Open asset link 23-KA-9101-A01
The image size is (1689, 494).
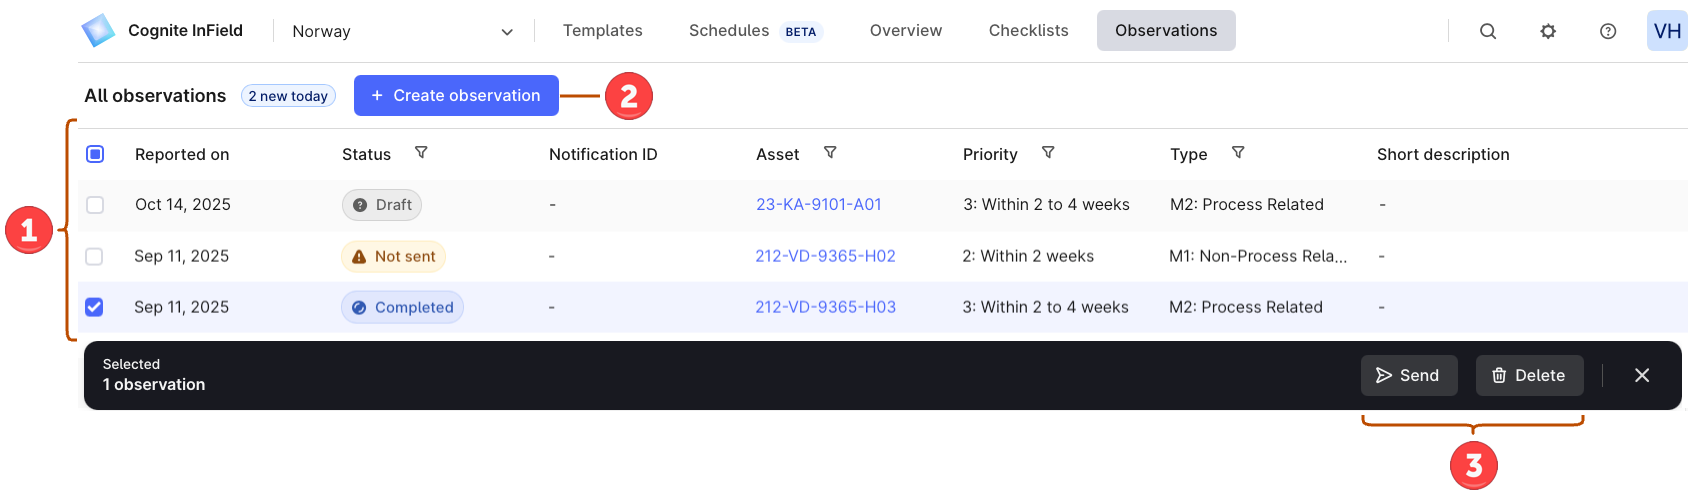[819, 205]
